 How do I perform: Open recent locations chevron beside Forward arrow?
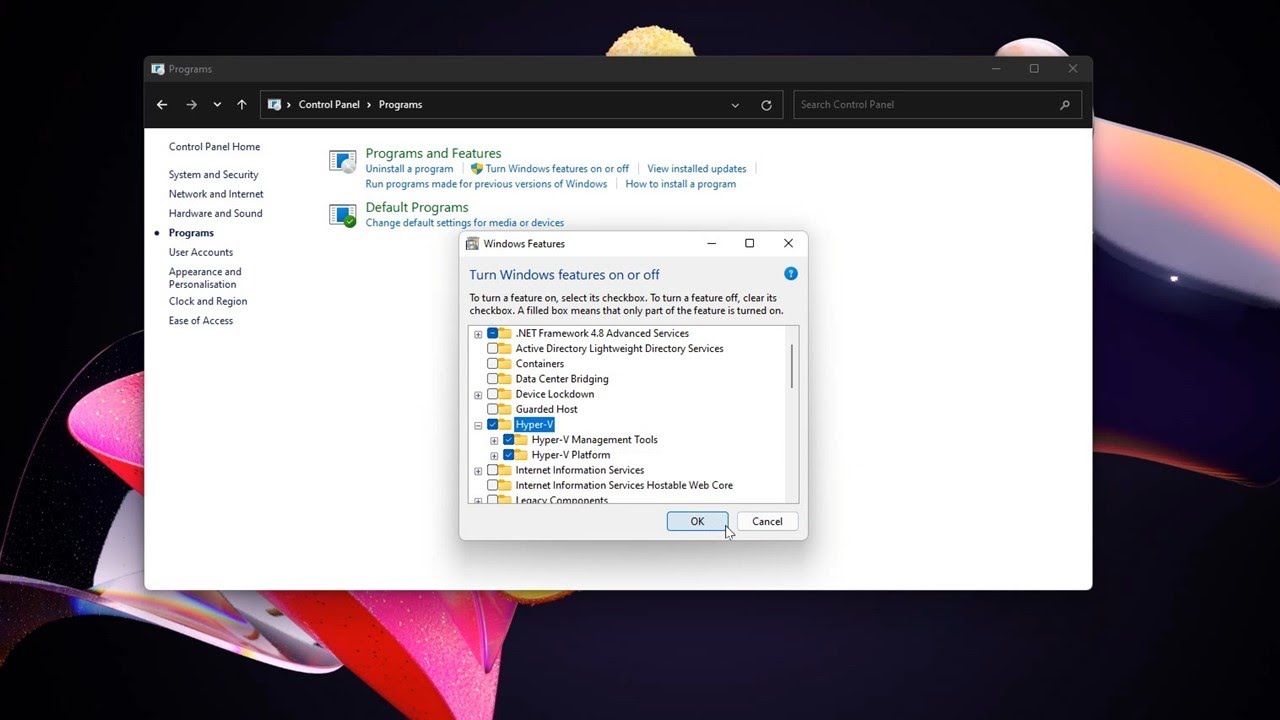(217, 105)
